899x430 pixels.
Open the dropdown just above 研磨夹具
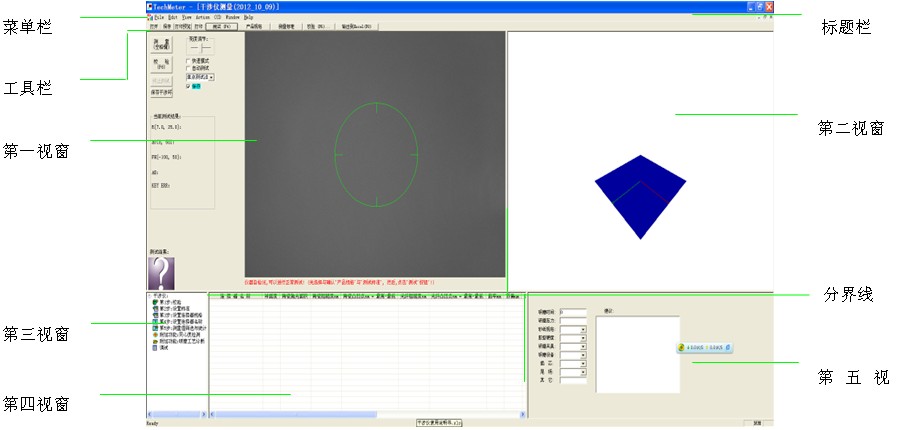point(583,338)
